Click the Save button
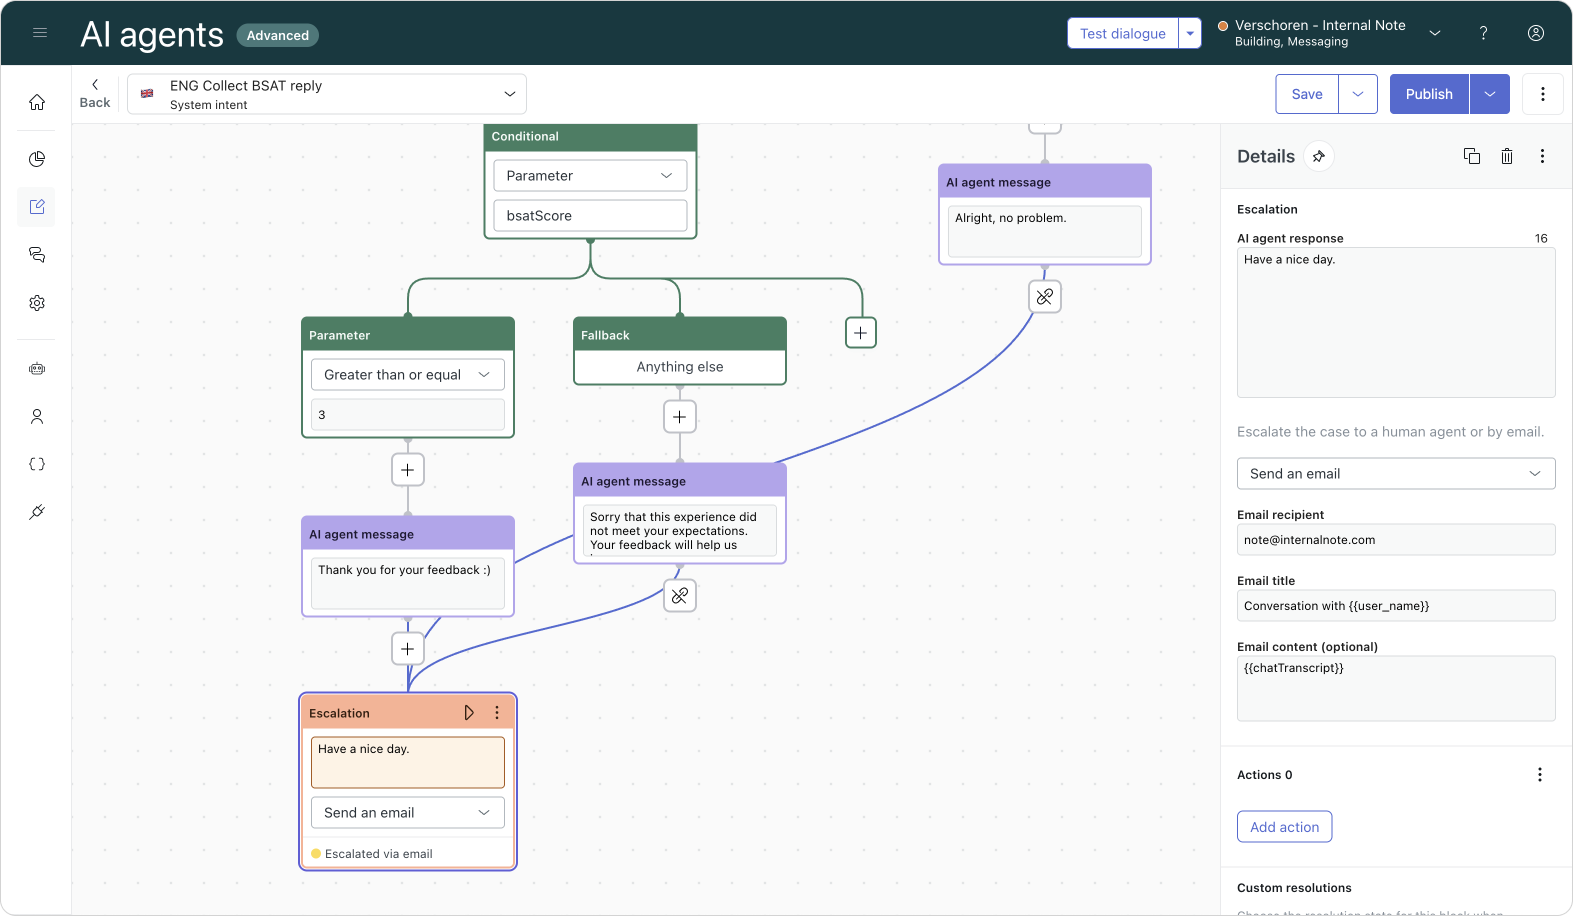Screen dimensions: 1573x916 pos(1306,94)
